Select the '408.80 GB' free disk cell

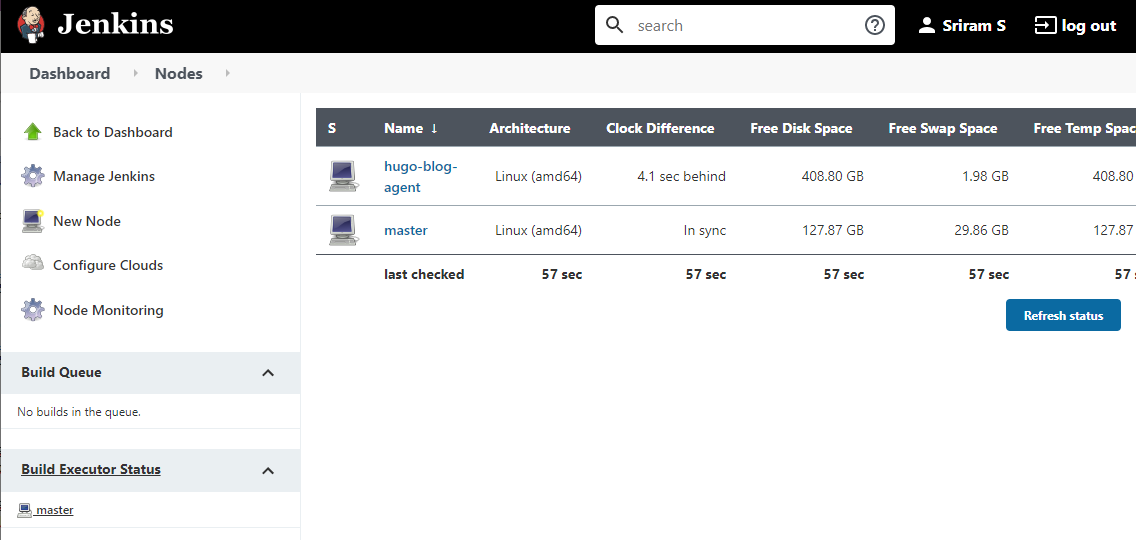(832, 176)
